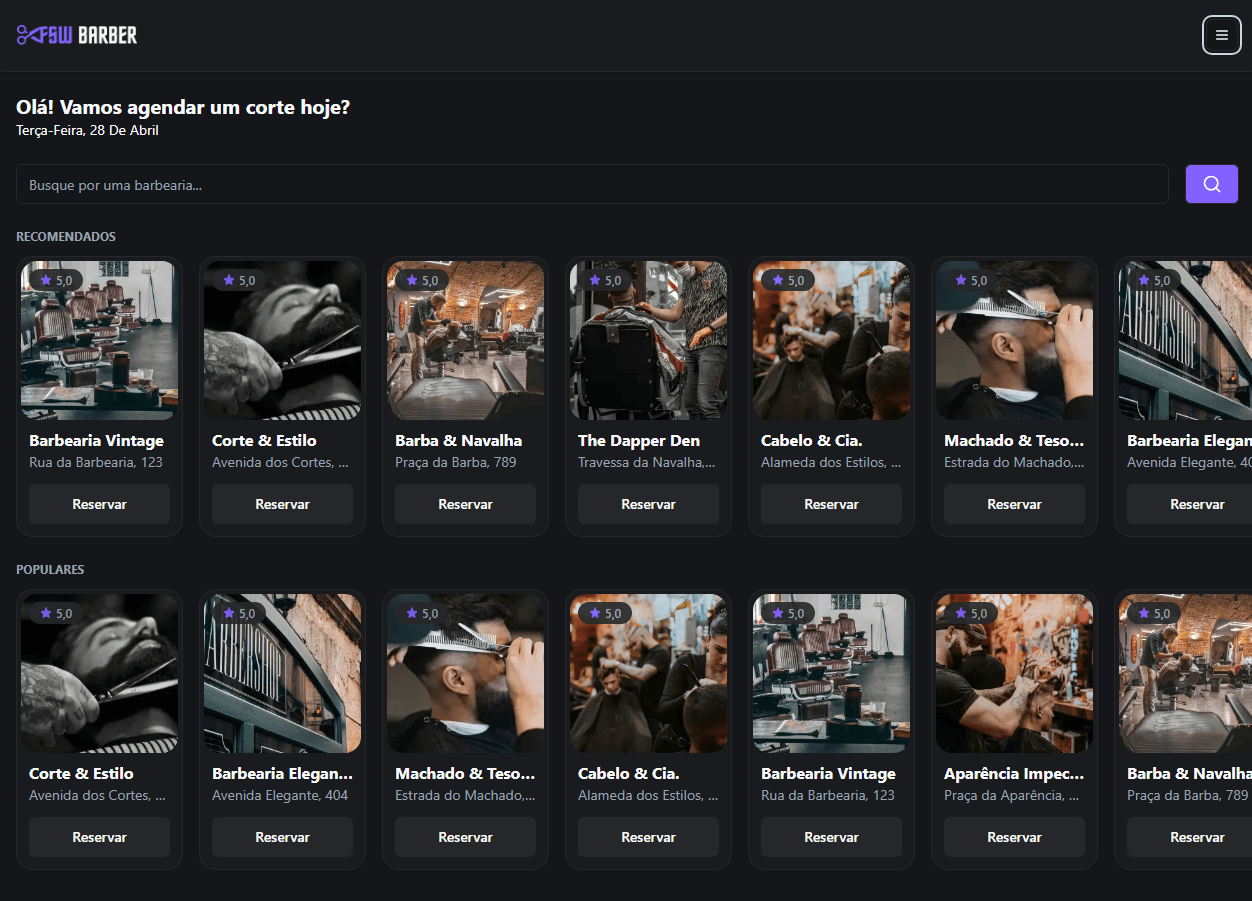
Task: Focus the 'Busque por uma barbearia' search field
Action: (x=592, y=184)
